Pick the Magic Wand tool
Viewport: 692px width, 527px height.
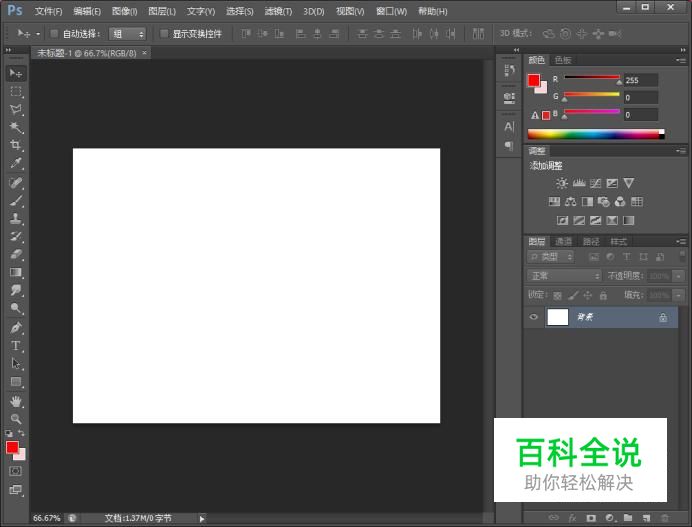[x=16, y=128]
